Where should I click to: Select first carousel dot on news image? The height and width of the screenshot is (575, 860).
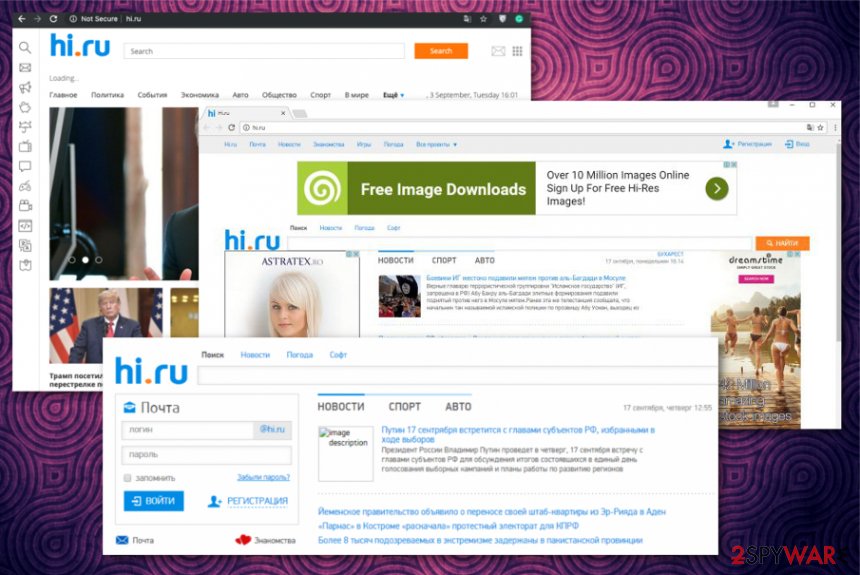point(72,260)
